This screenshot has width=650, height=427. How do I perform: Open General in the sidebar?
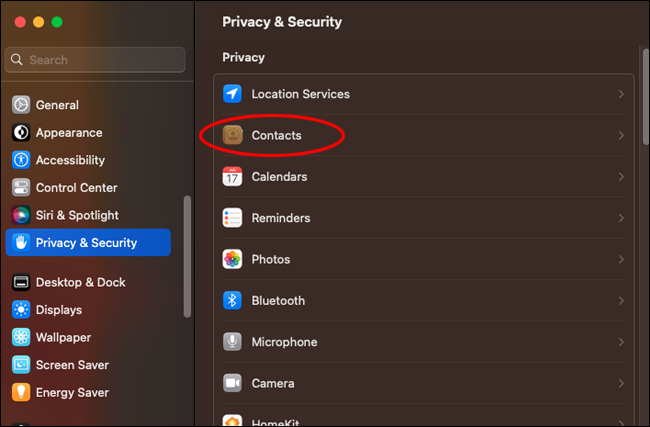(56, 105)
